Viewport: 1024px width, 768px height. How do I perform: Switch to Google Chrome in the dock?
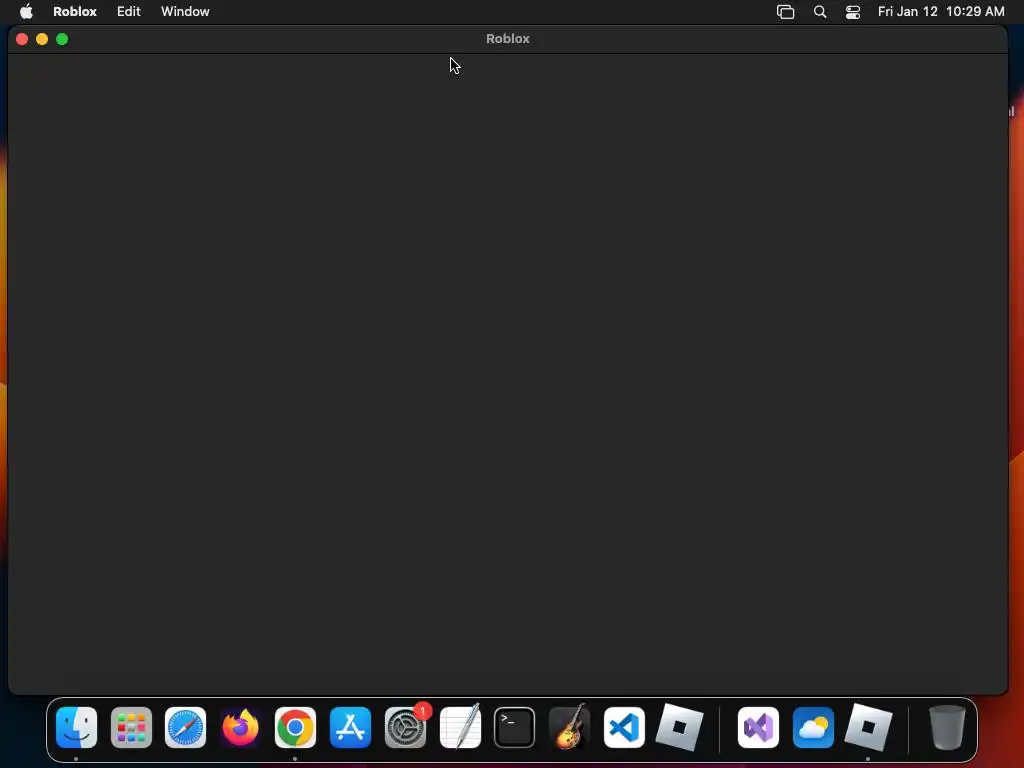coord(295,728)
